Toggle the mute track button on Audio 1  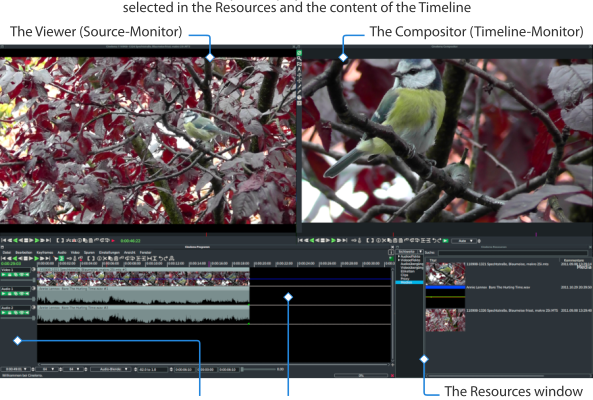27,293
